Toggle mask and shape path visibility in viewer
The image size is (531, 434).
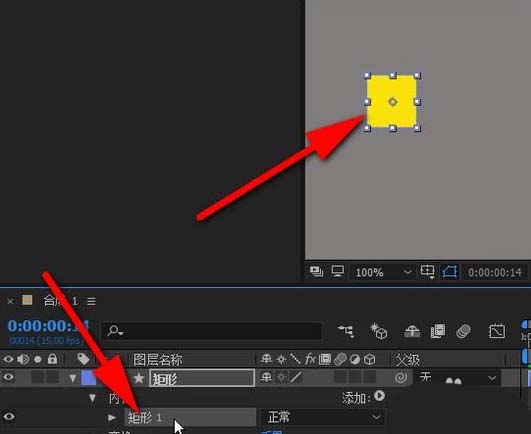tap(449, 272)
